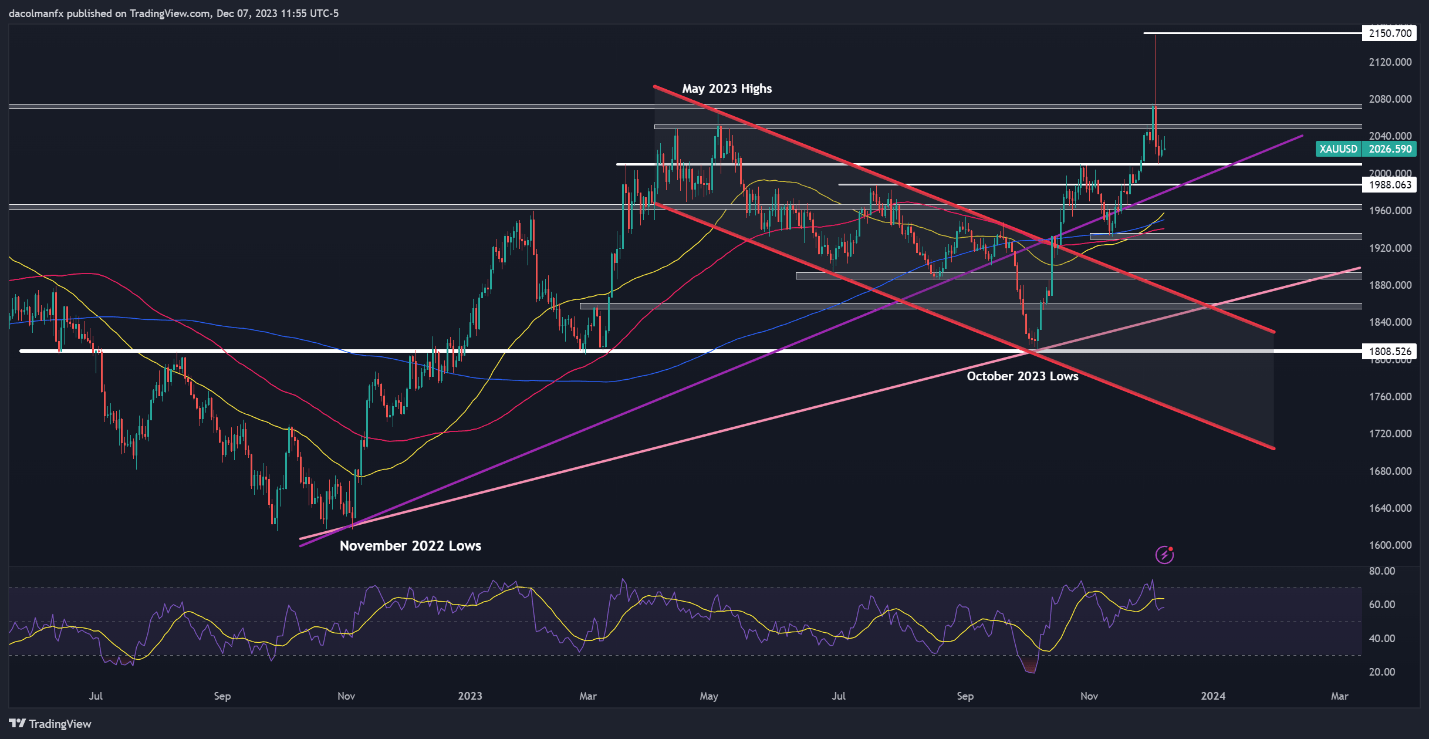1429x739 pixels.
Task: Click the 1720.000 price axis label
Action: (x=1390, y=434)
